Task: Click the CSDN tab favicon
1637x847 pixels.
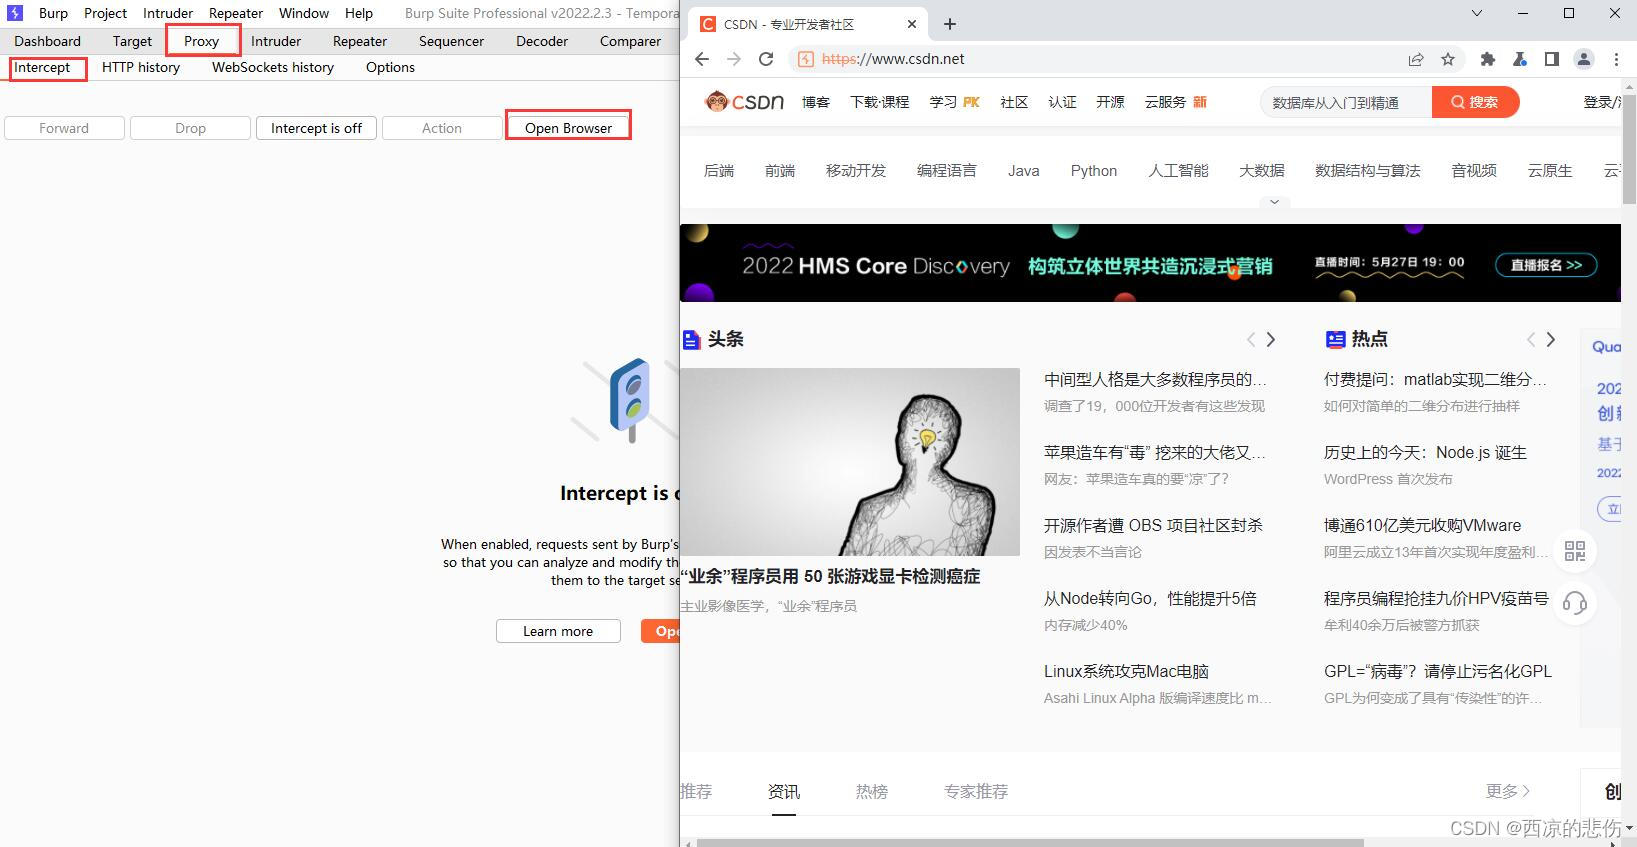Action: coord(708,24)
